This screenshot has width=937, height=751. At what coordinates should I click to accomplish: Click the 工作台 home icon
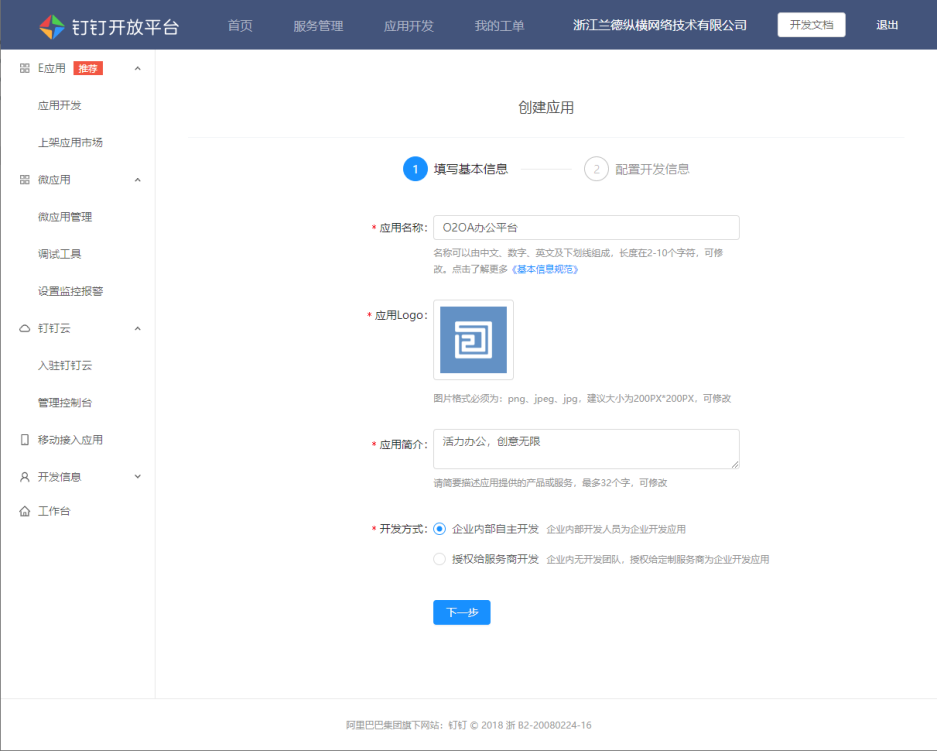25,512
